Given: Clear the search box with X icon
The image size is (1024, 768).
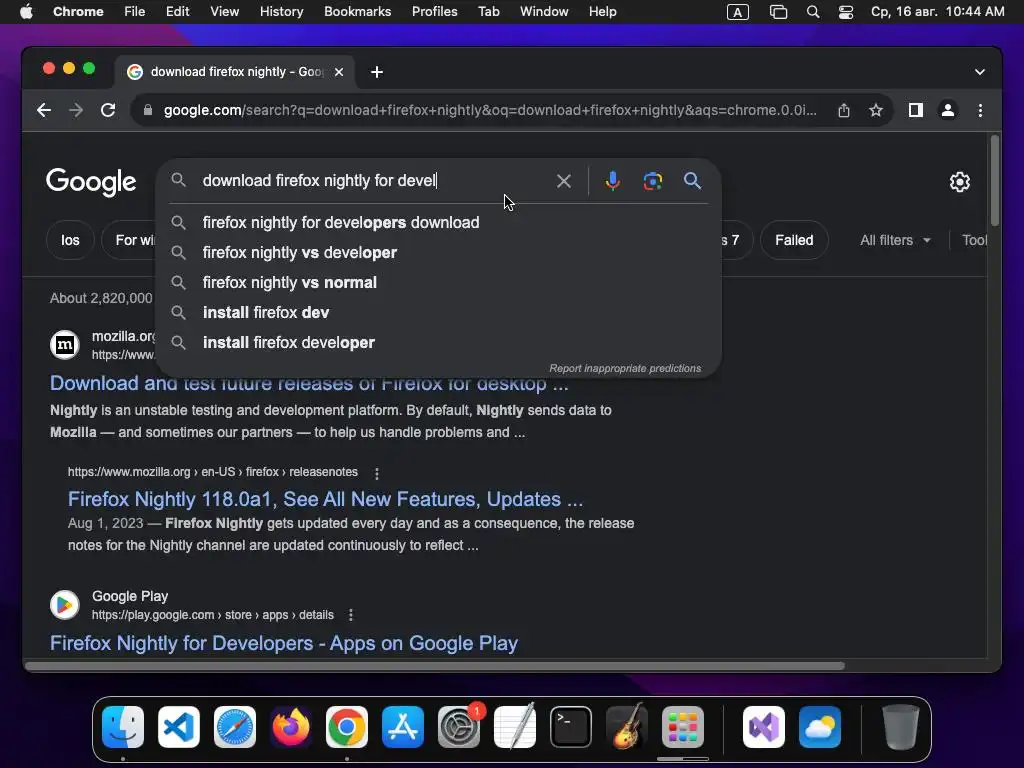Looking at the screenshot, I should [x=564, y=181].
